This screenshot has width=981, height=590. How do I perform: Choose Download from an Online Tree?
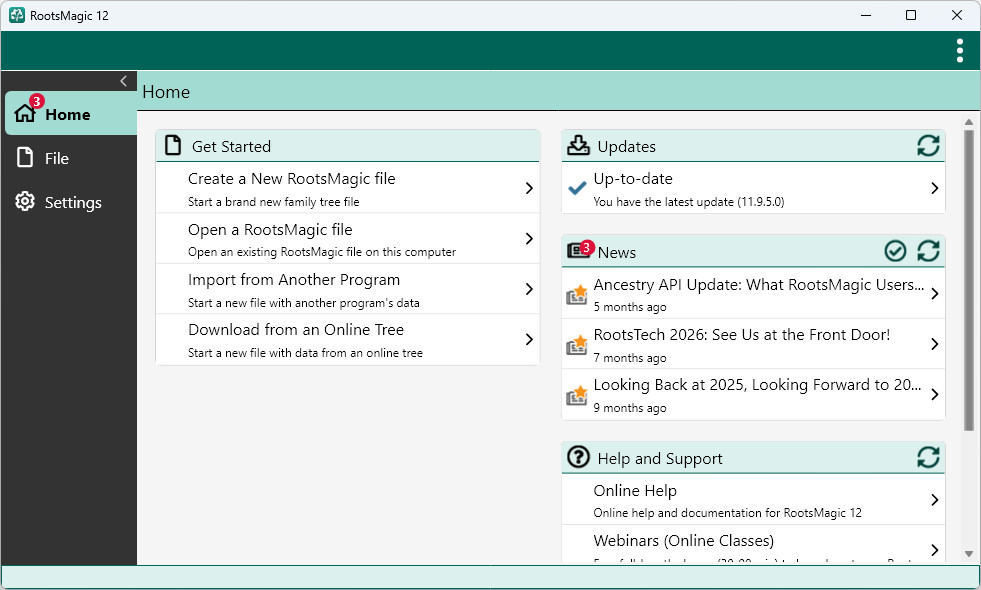pyautogui.click(x=348, y=339)
